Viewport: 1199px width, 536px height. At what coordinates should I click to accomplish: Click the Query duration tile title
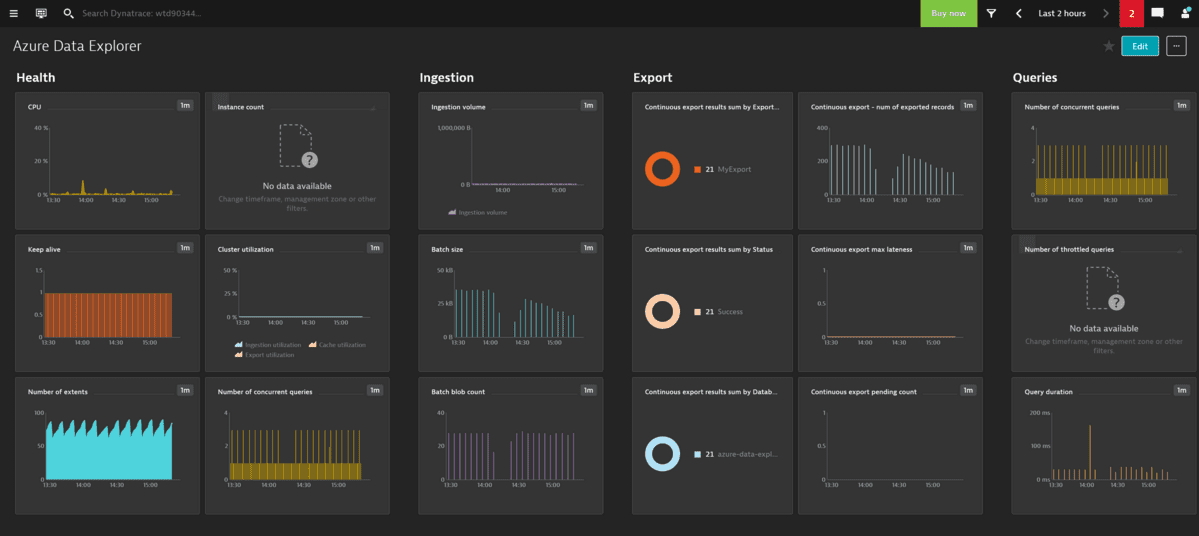pos(1048,391)
